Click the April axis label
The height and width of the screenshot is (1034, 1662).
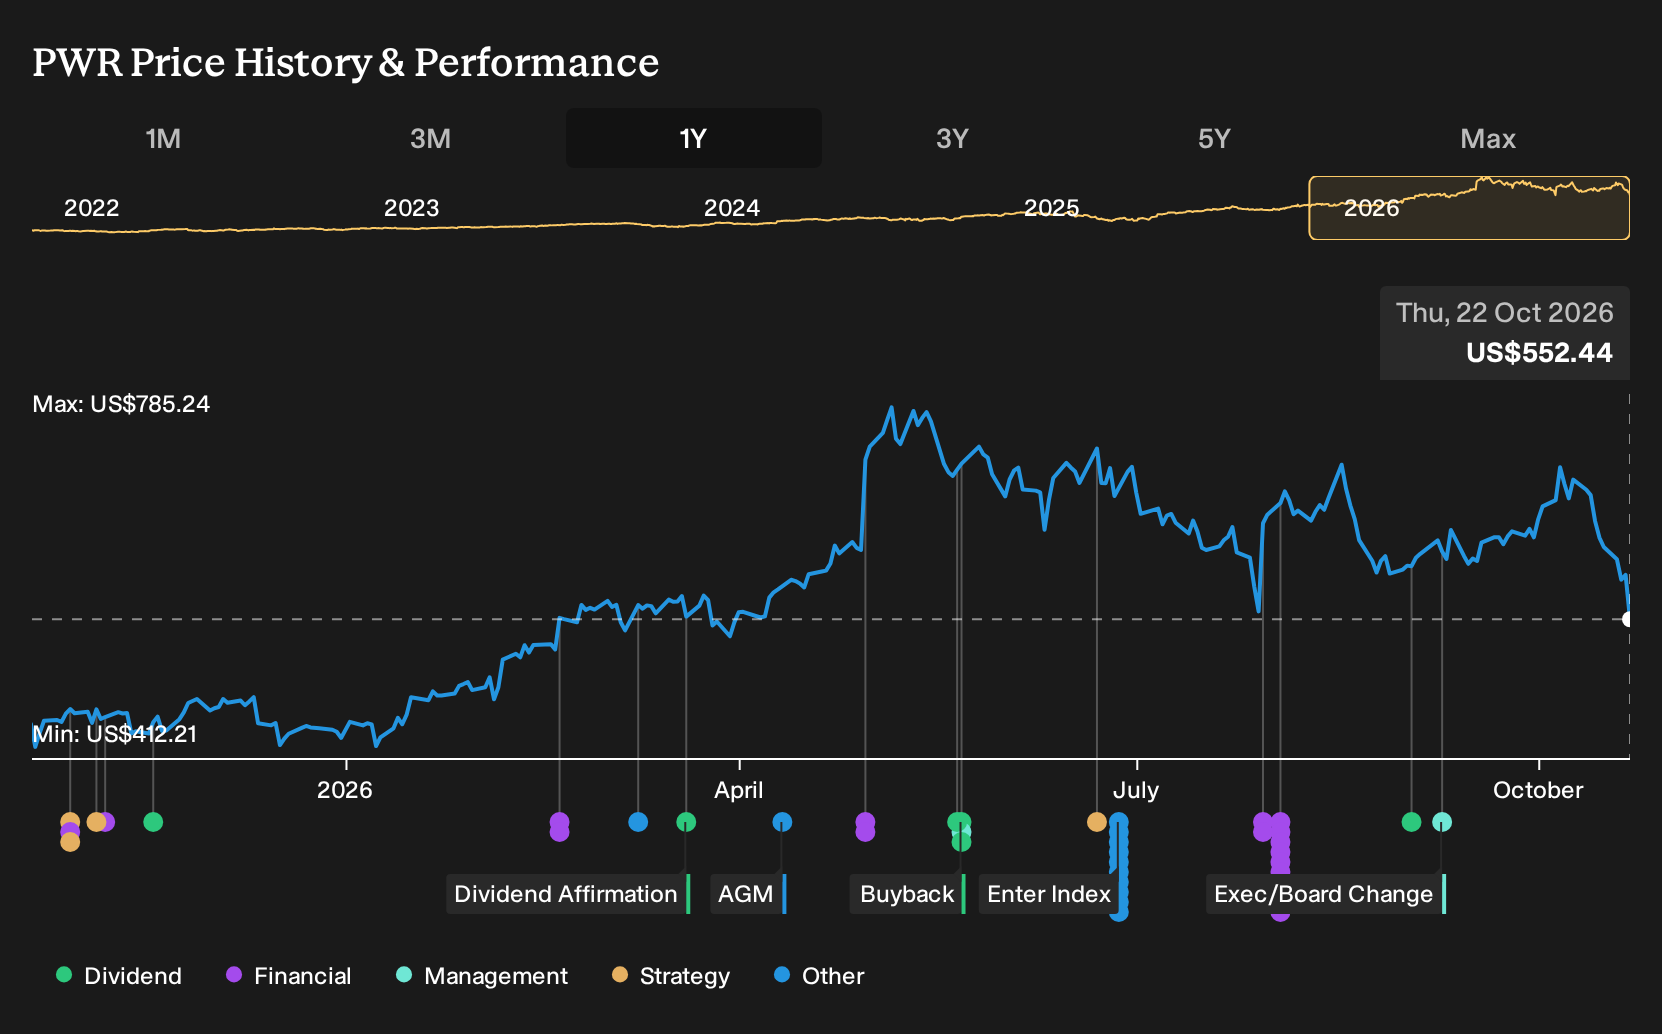click(x=738, y=790)
